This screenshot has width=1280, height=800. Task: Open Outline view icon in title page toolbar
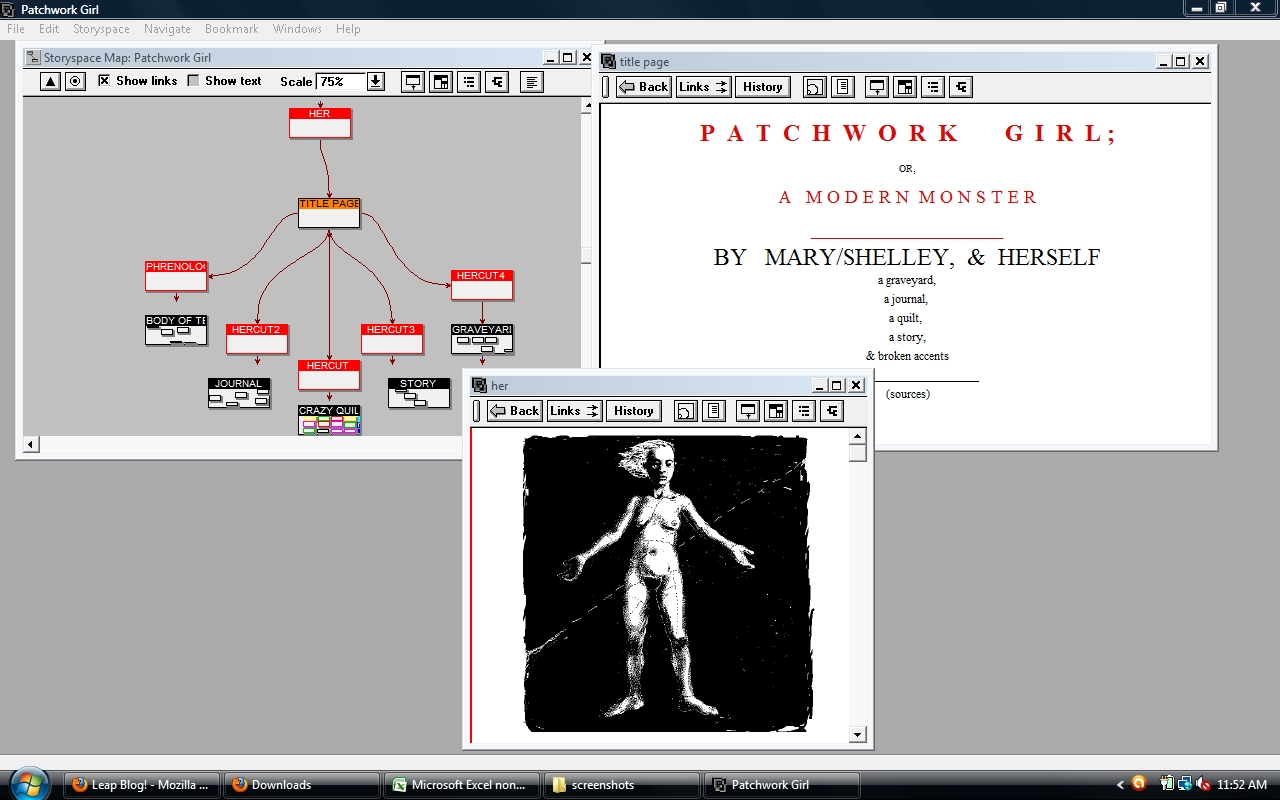[933, 87]
